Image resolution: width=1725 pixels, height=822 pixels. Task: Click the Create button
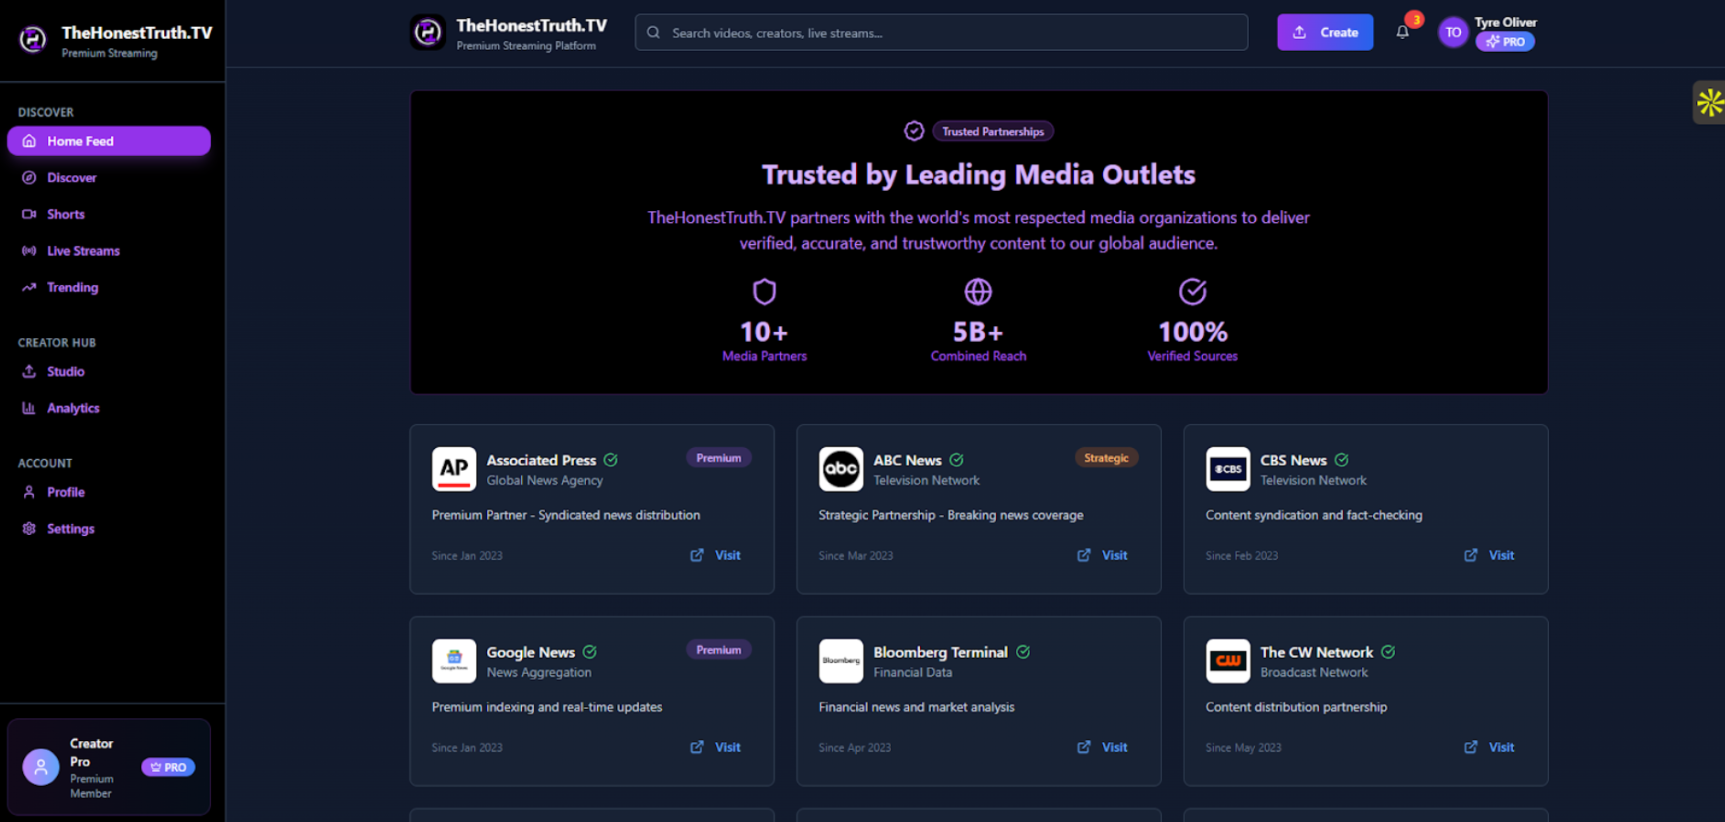click(1325, 33)
